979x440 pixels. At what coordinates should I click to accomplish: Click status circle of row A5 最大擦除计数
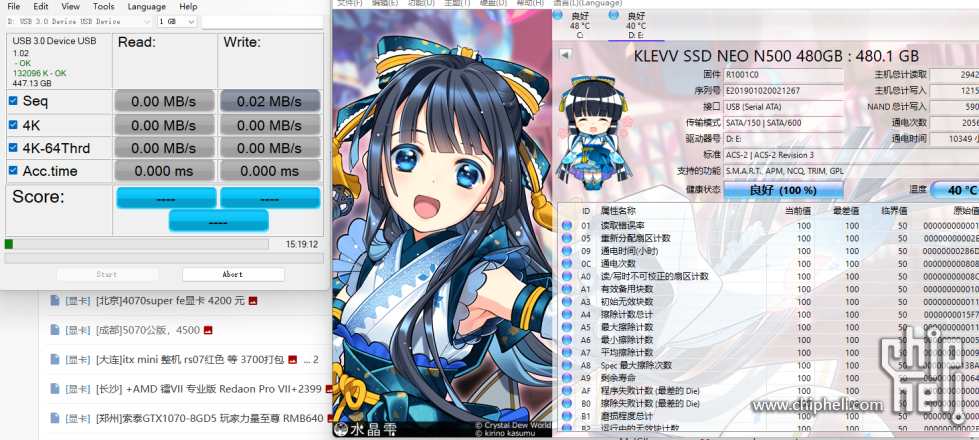(x=567, y=328)
